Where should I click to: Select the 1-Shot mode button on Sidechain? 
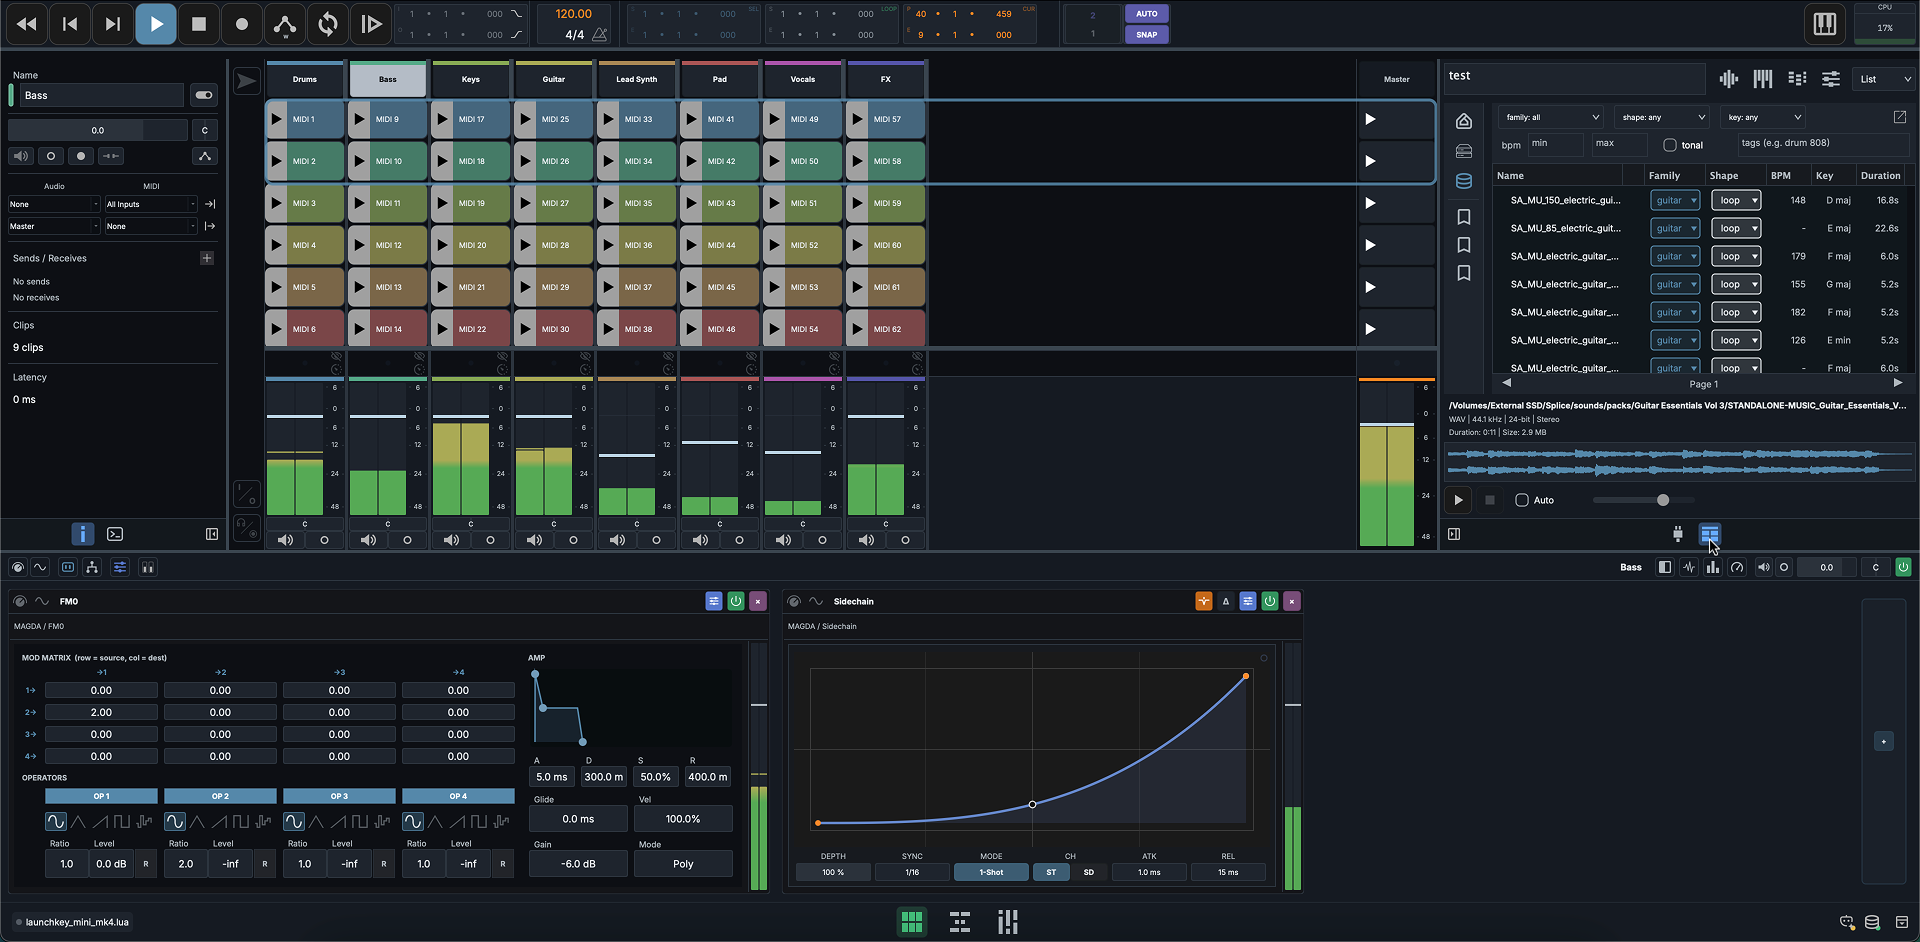pyautogui.click(x=991, y=872)
